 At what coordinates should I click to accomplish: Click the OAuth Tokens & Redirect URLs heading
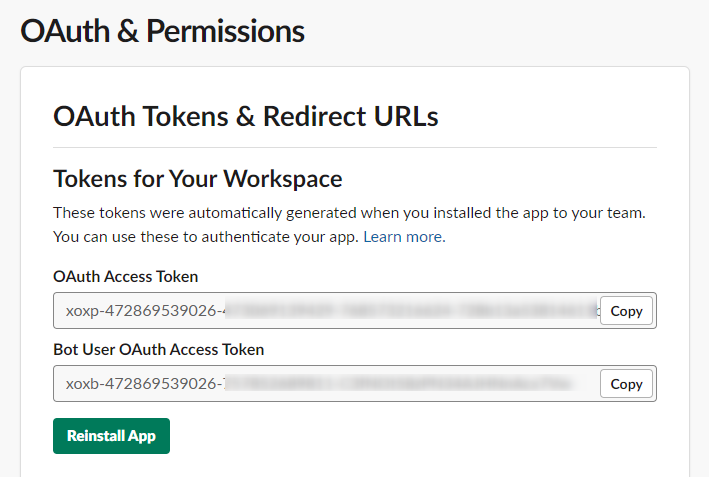pyautogui.click(x=246, y=116)
